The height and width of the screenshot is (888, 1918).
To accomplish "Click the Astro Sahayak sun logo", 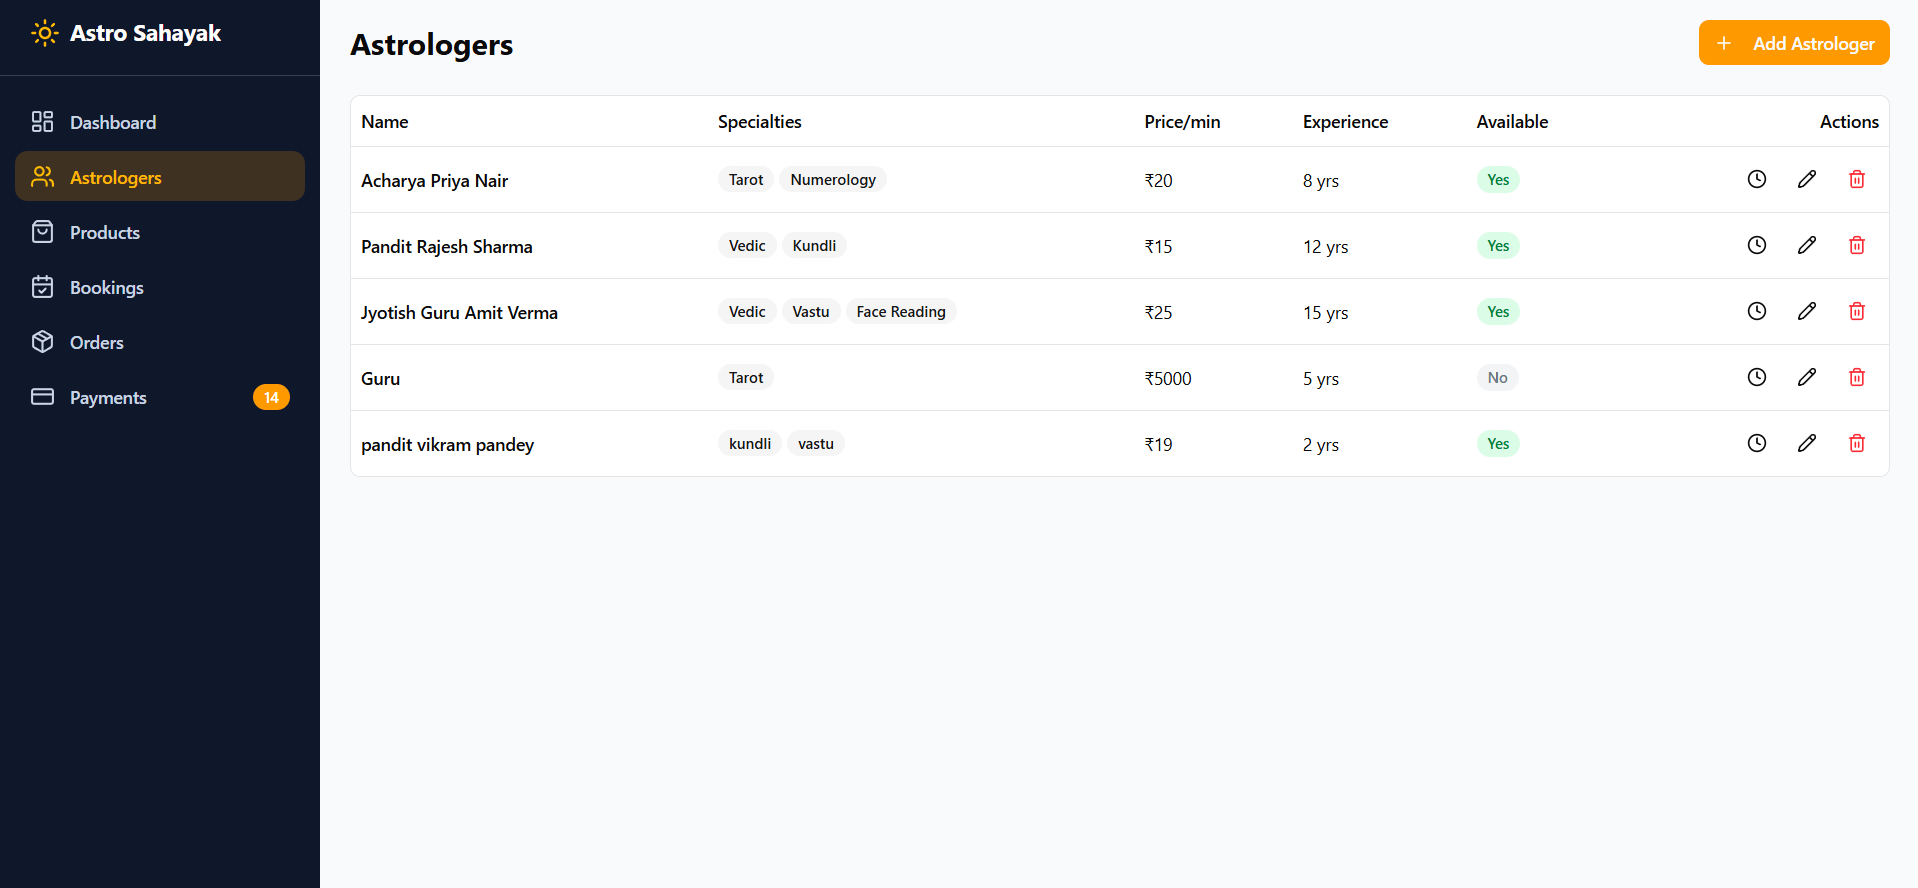I will 45,33.
